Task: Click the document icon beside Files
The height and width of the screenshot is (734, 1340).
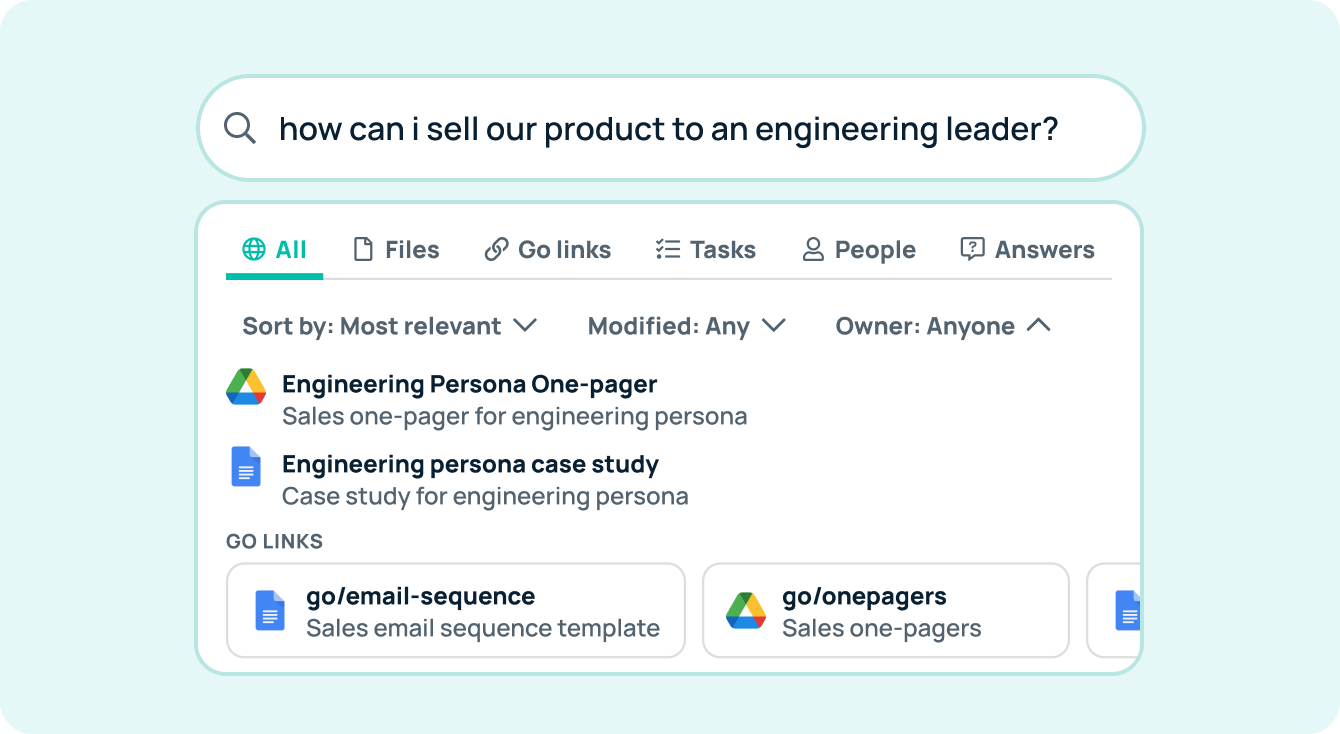Action: (364, 249)
